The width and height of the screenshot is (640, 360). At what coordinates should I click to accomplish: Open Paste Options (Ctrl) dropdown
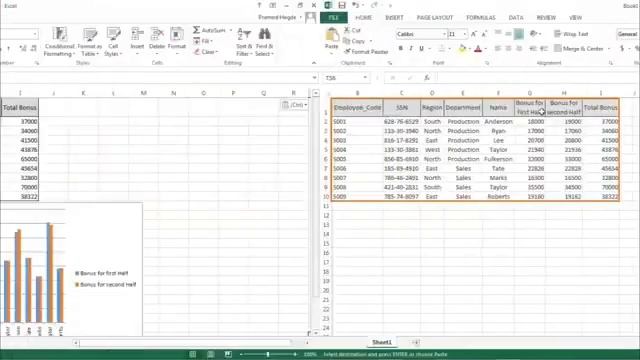tap(294, 105)
